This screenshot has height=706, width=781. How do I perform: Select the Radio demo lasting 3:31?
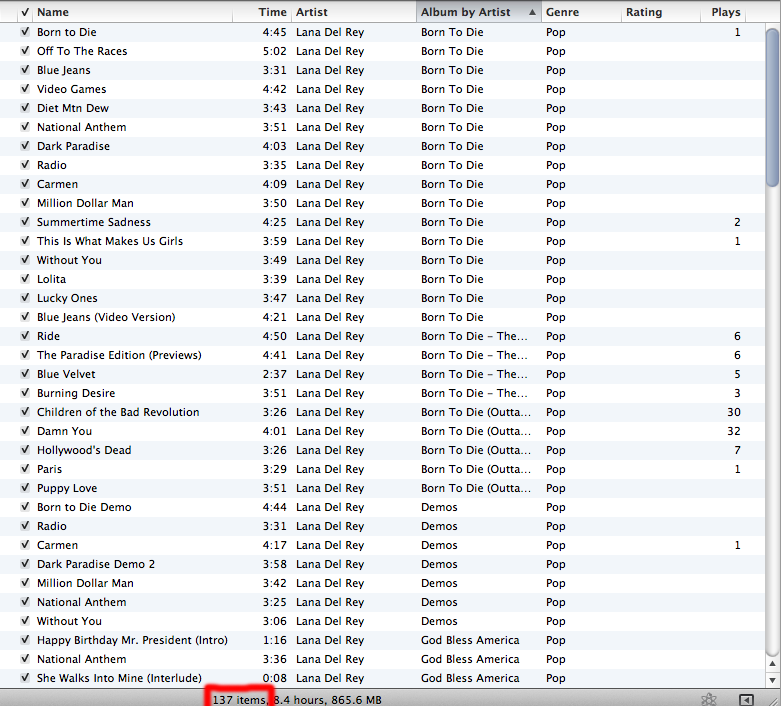click(x=51, y=526)
